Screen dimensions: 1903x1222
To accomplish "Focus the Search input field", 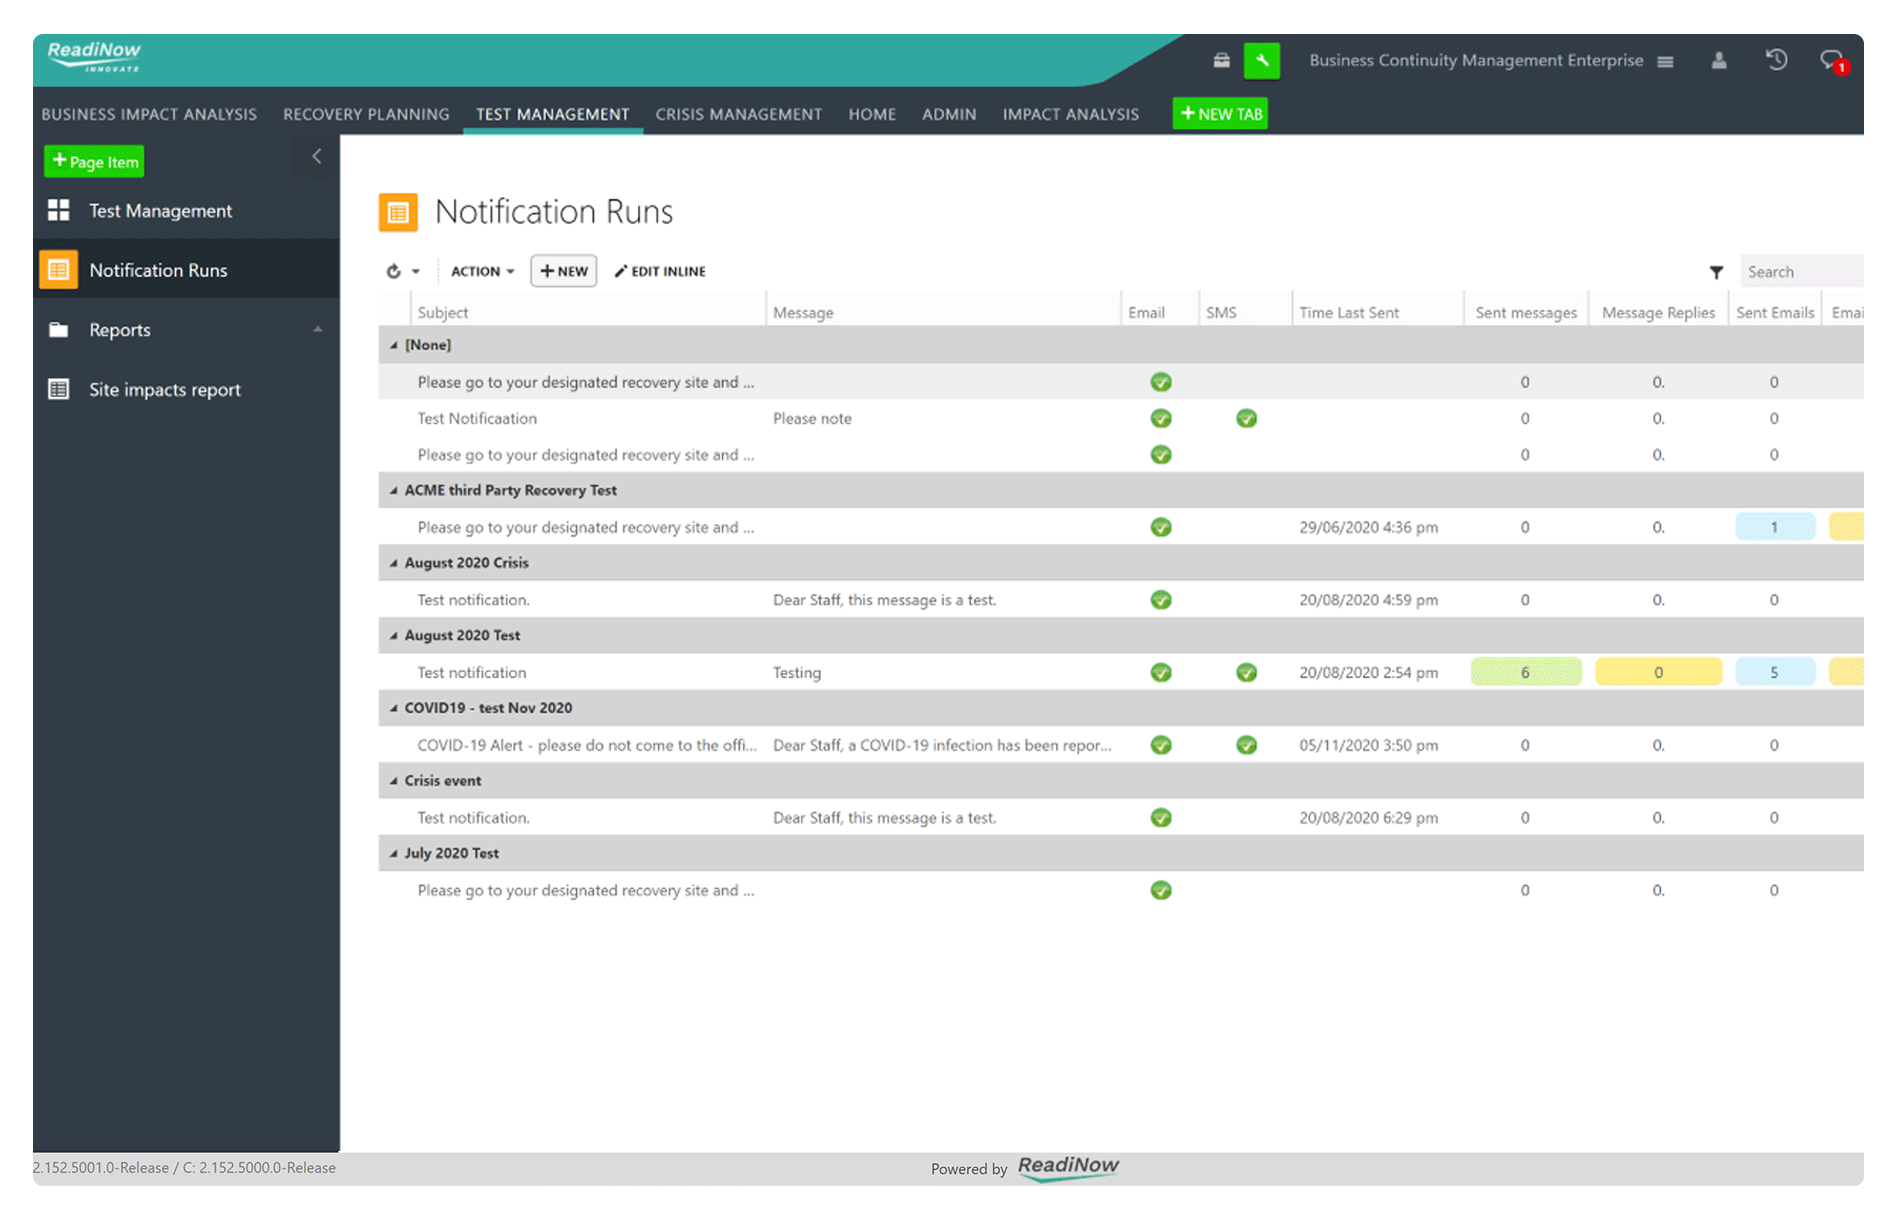I will click(x=1801, y=272).
